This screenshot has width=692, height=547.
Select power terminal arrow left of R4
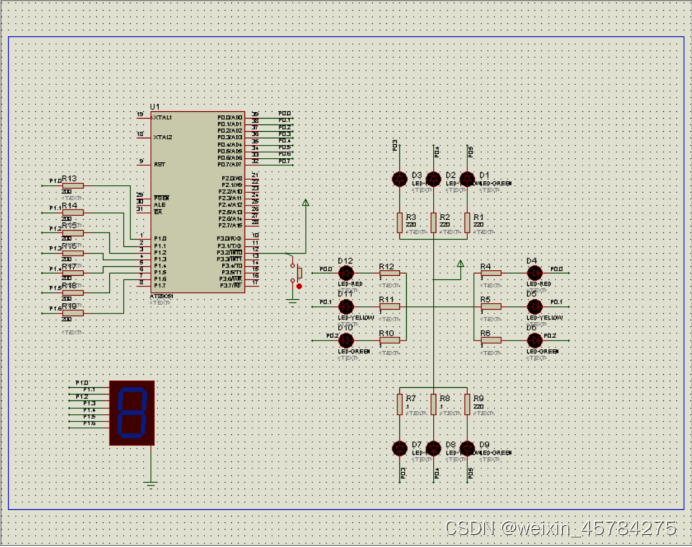point(460,264)
